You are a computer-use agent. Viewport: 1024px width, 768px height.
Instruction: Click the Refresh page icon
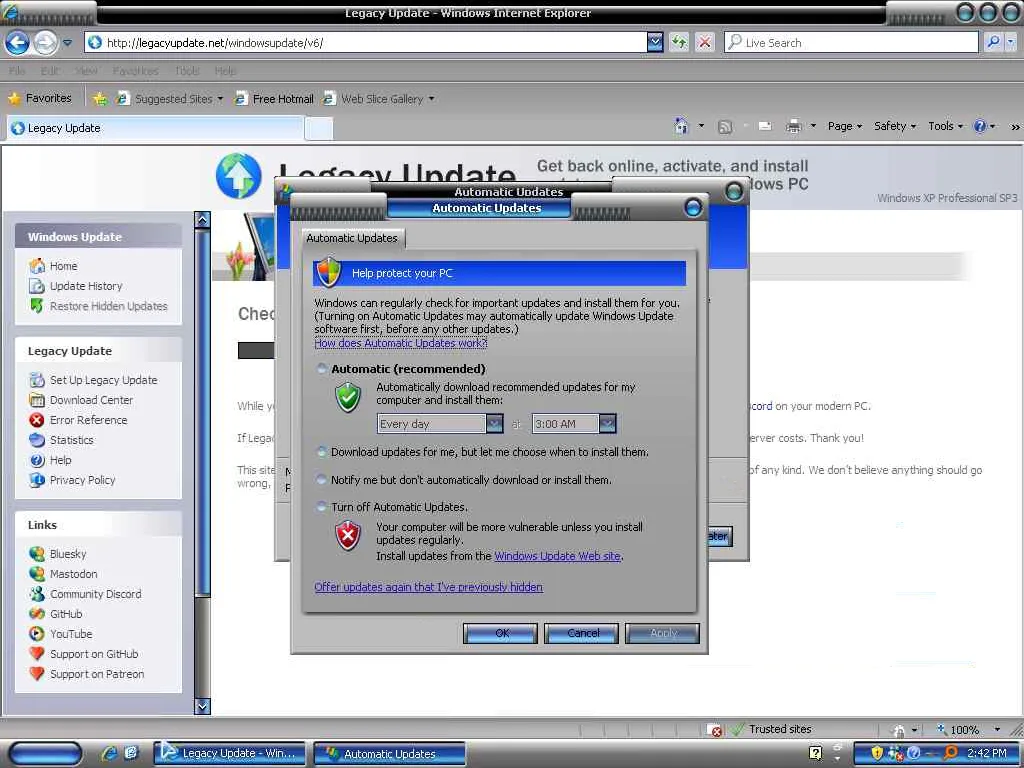(679, 42)
